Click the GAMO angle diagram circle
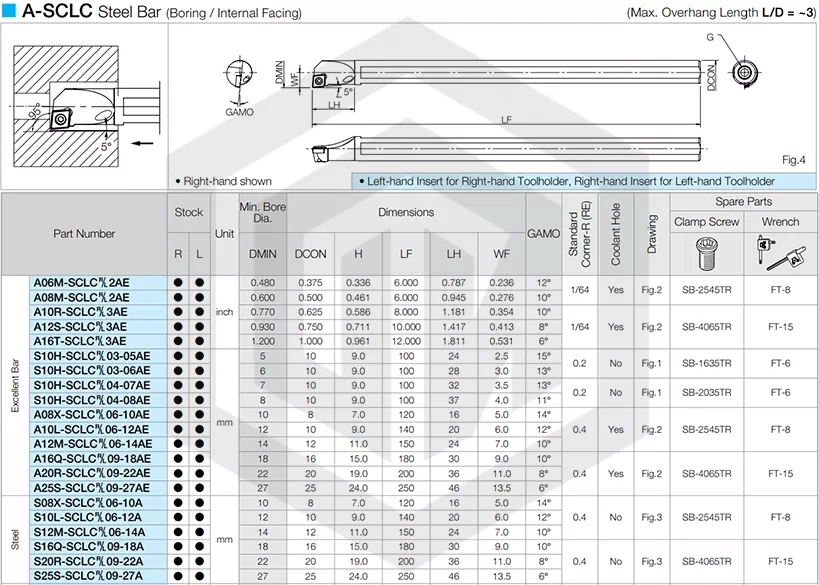 [239, 75]
